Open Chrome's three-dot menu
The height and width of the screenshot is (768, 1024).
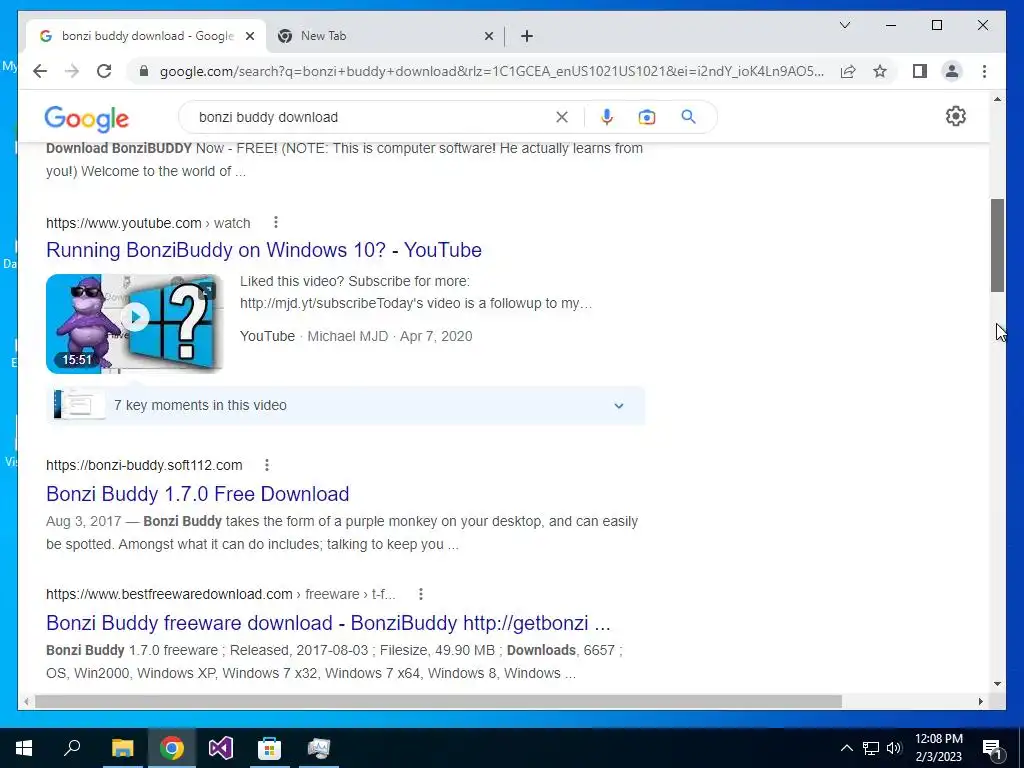pyautogui.click(x=984, y=71)
